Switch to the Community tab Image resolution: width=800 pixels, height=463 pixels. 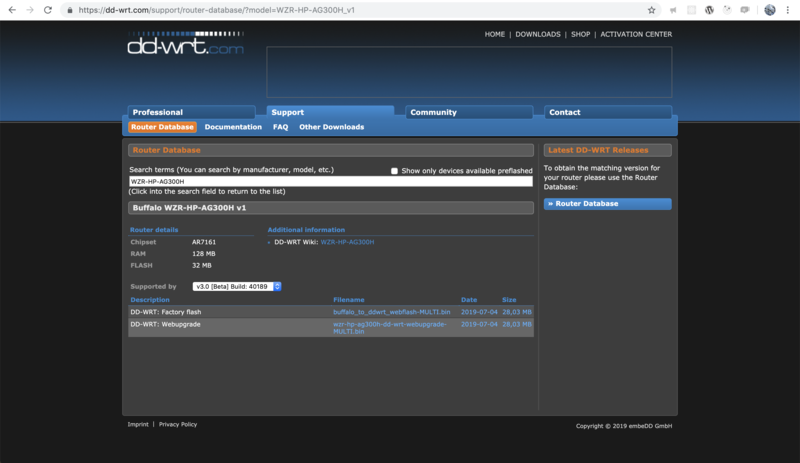click(x=469, y=112)
